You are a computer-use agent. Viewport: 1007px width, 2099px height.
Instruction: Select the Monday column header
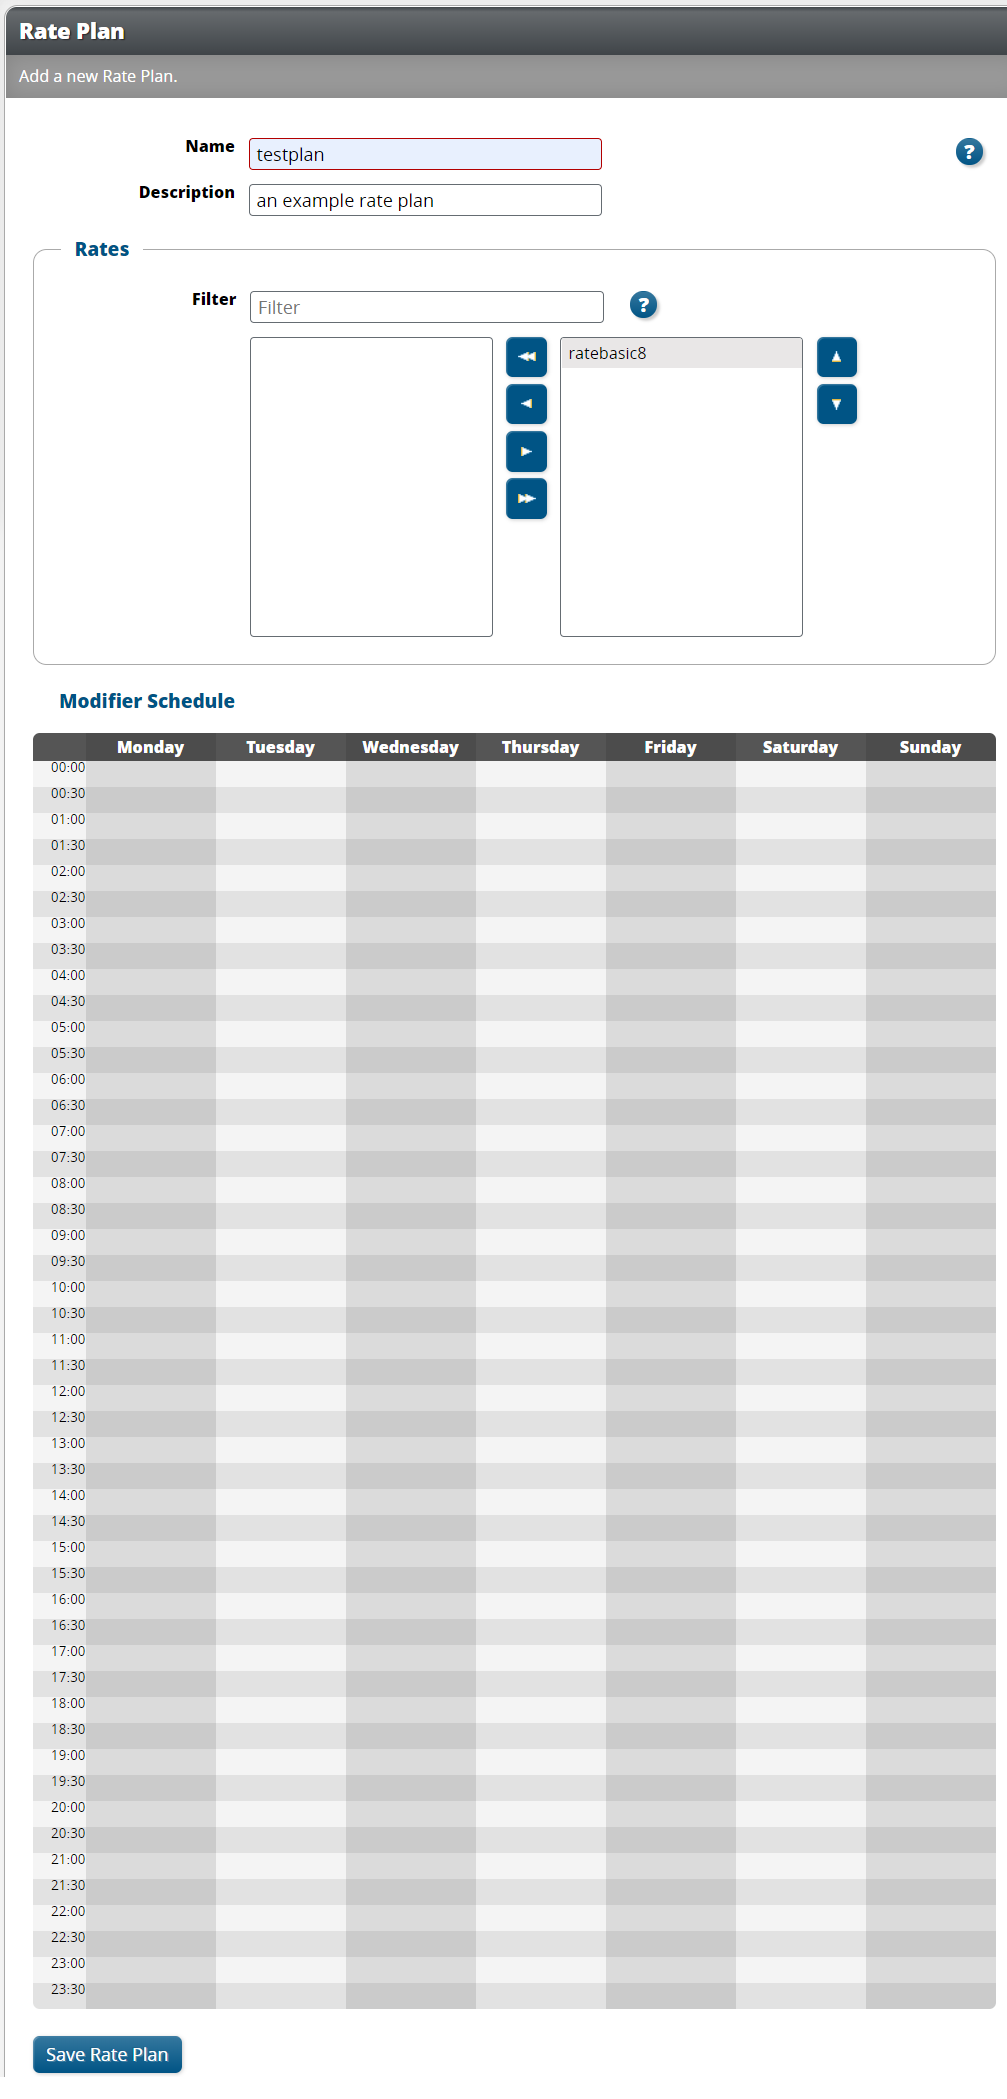pyautogui.click(x=150, y=747)
